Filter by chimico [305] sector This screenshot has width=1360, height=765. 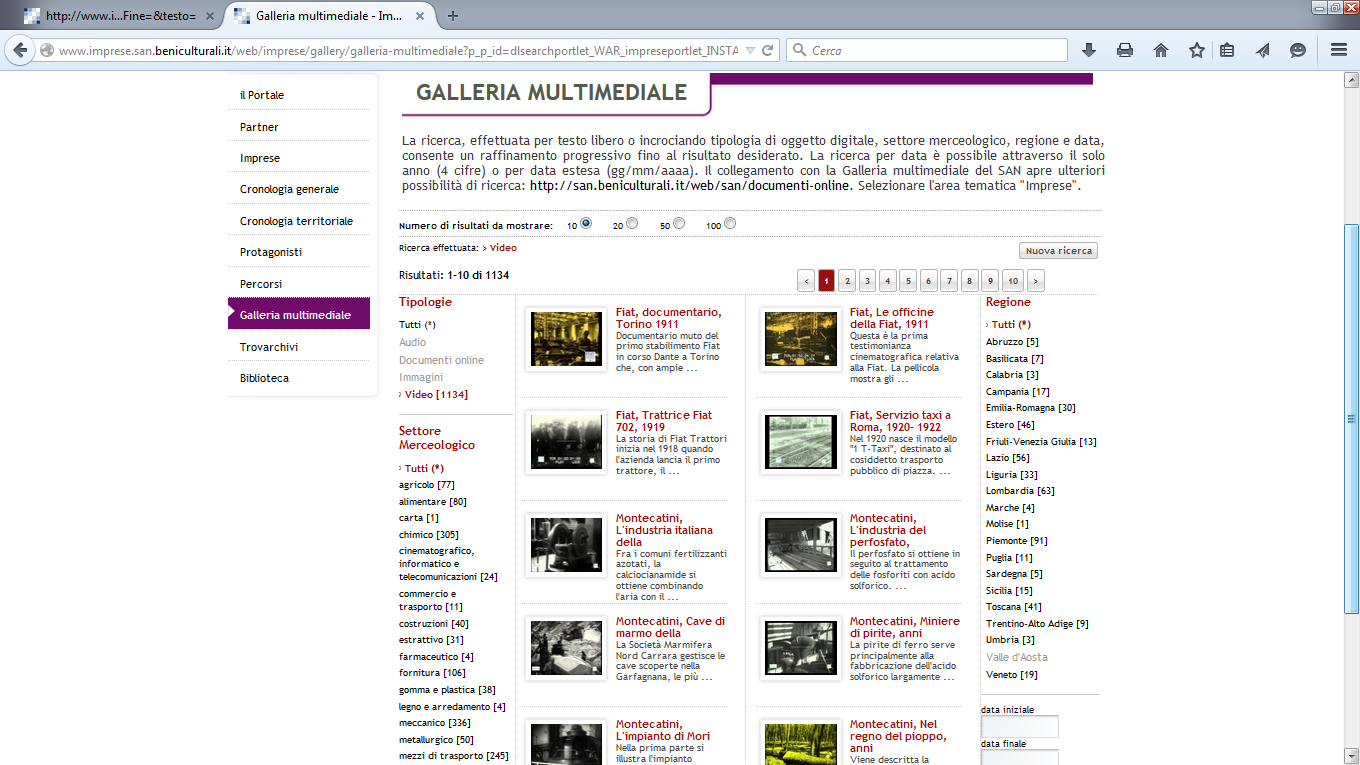pos(429,534)
